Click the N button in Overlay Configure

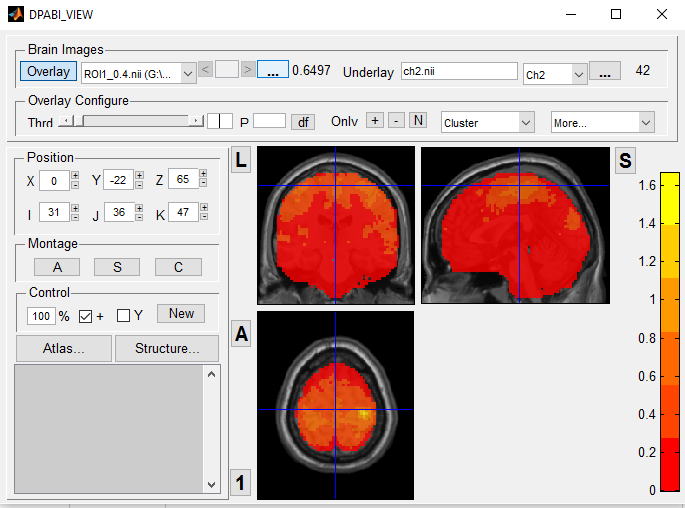(418, 120)
